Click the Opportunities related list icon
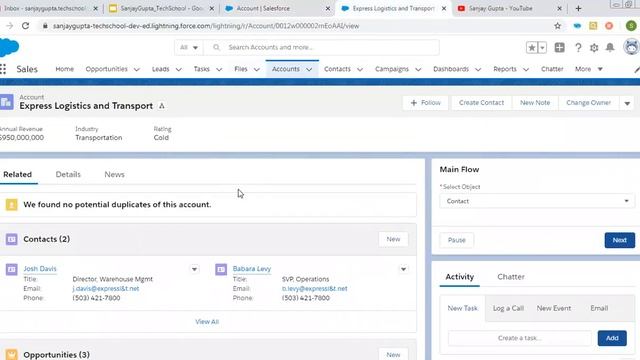The height and width of the screenshot is (360, 640). pyautogui.click(x=11, y=354)
